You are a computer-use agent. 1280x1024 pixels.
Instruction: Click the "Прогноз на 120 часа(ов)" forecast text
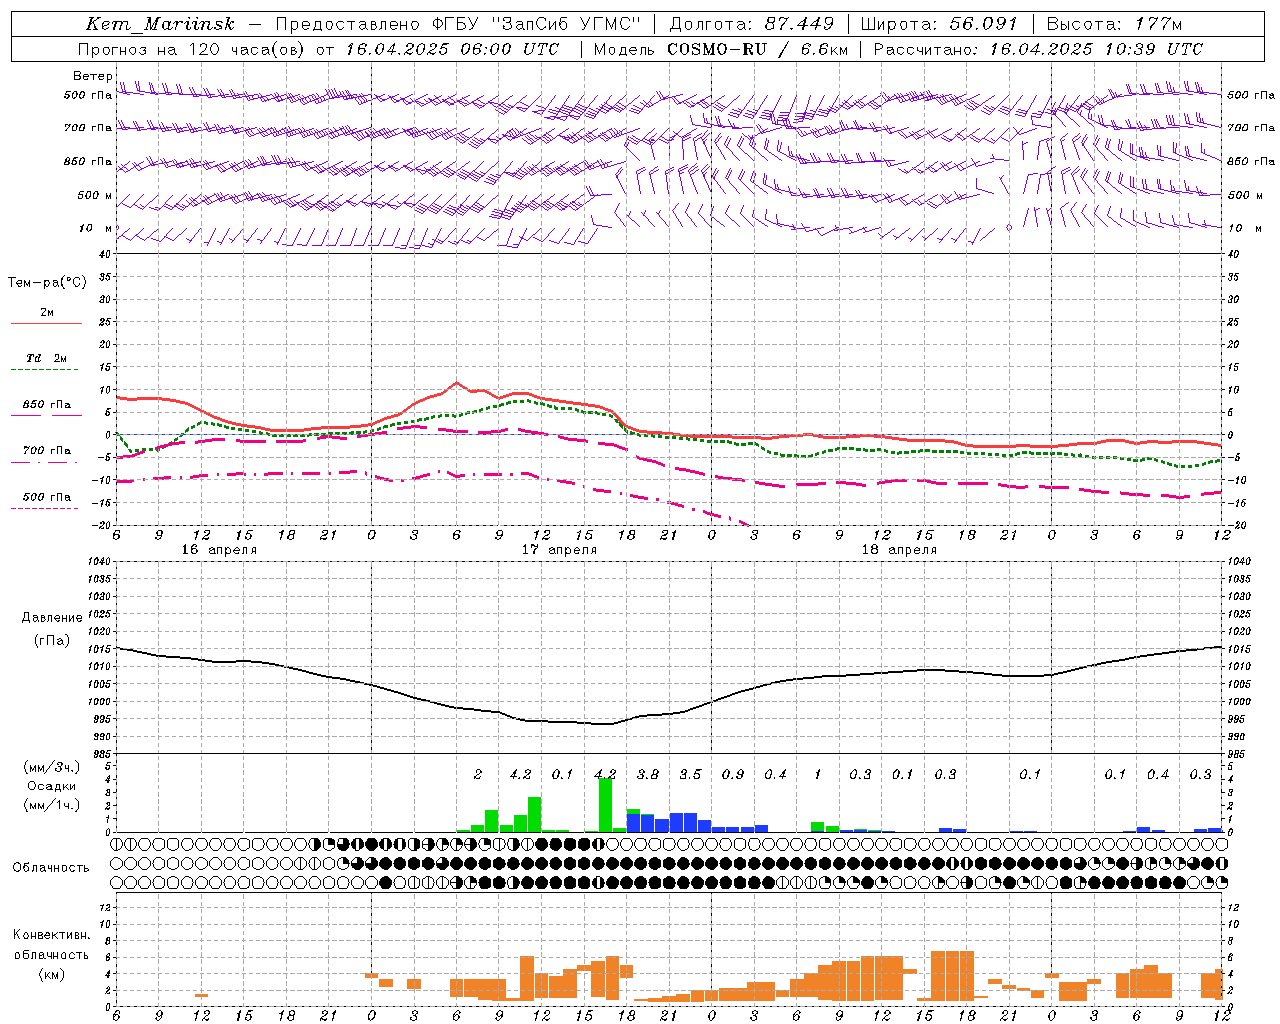[x=190, y=49]
